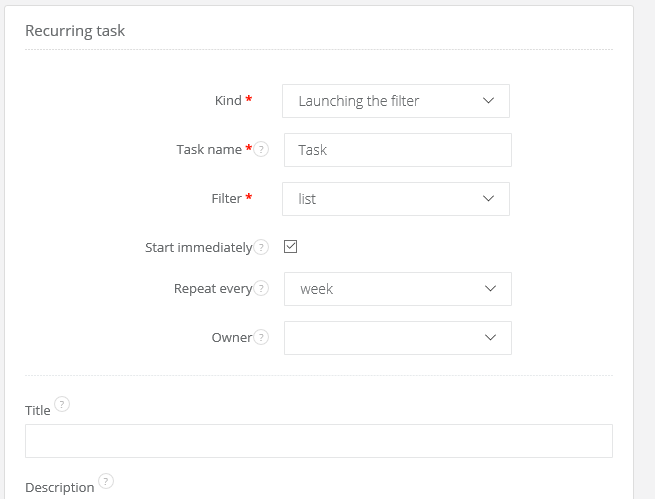Focus the Title text field
The image size is (655, 499).
(x=318, y=441)
